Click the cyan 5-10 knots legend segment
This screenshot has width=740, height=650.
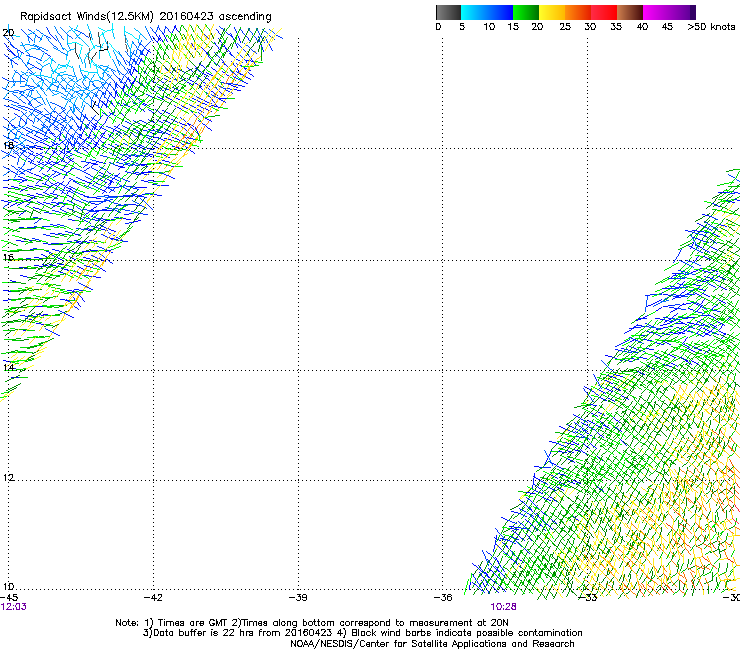pyautogui.click(x=474, y=12)
